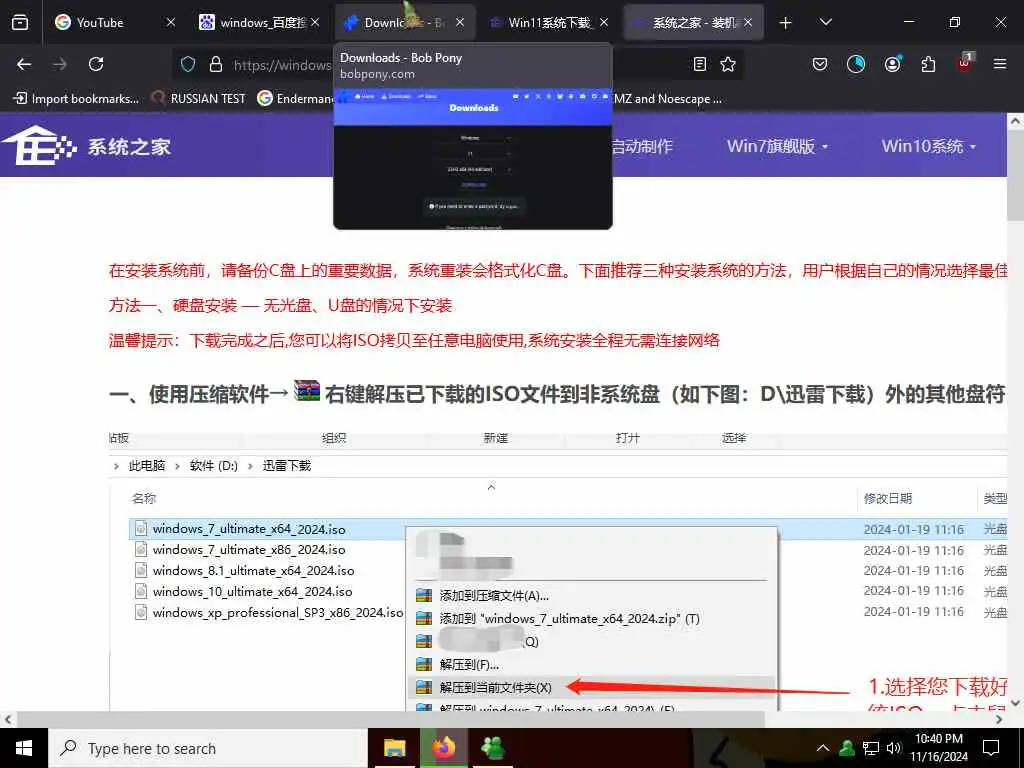This screenshot has width=1024, height=768.
Task: Click the 修改日期 column header
Action: 888,498
